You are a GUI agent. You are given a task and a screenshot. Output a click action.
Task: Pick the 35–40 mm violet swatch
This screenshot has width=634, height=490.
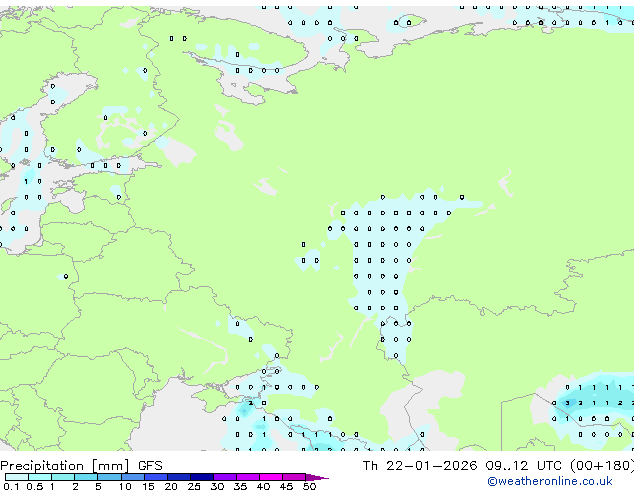tap(248, 477)
